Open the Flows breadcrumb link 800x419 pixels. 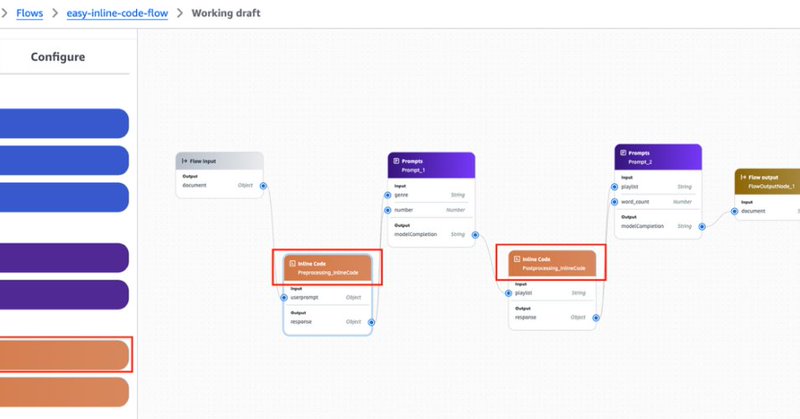coord(30,13)
